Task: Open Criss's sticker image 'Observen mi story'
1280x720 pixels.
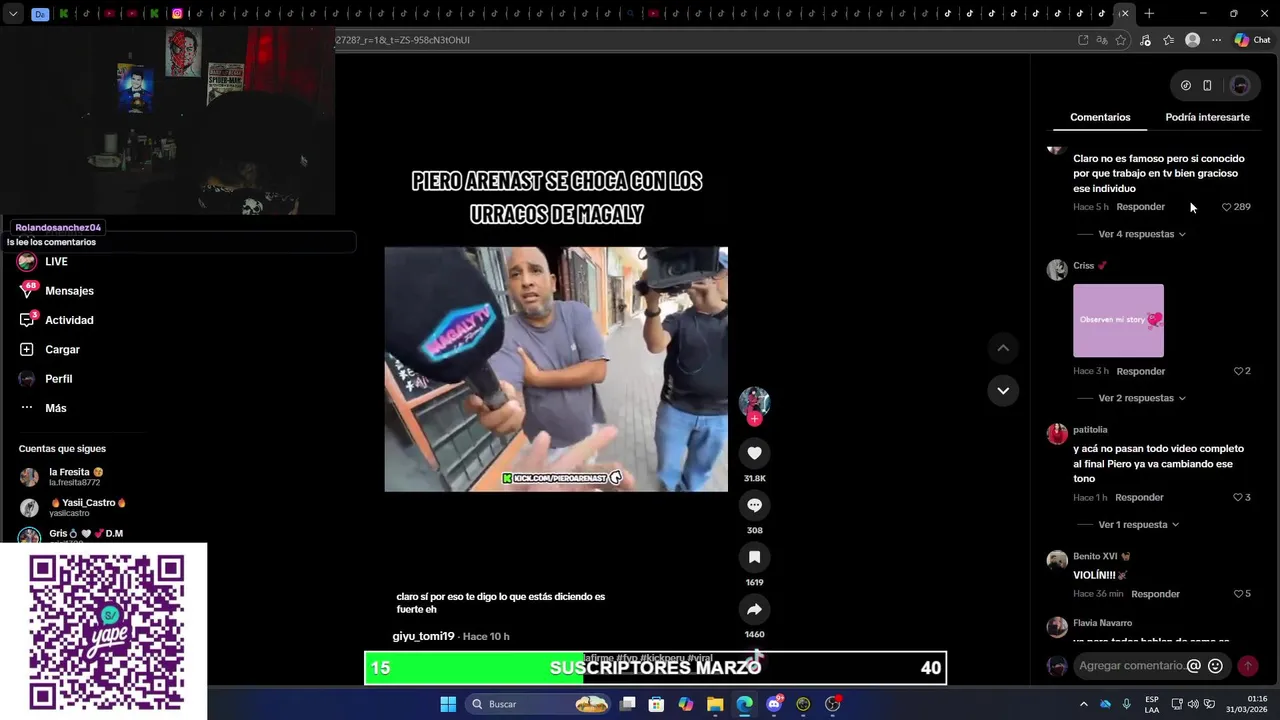Action: pos(1118,321)
